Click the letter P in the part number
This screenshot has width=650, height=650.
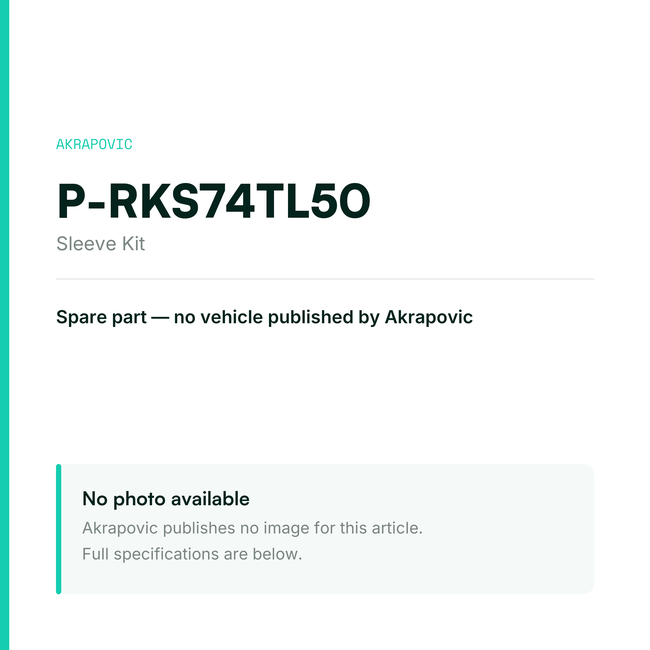71,201
